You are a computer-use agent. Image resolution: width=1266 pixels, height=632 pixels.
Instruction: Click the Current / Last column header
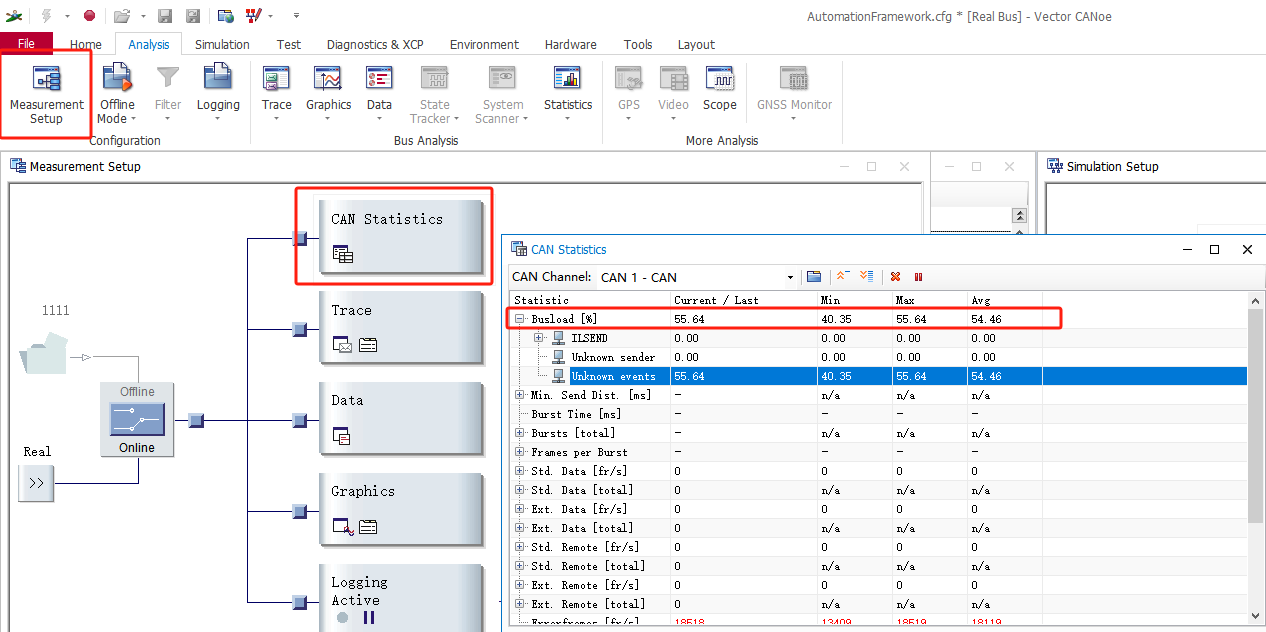click(x=744, y=300)
